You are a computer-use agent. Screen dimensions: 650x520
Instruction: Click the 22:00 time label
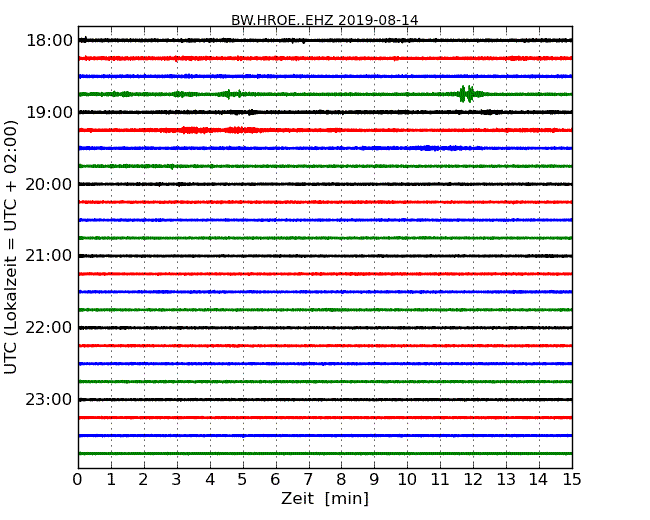[x=49, y=328]
